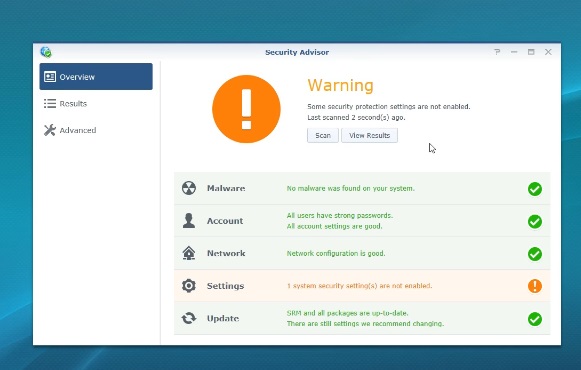Minimize the Security Advisor window
Screen dimensions: 581x370
tap(514, 52)
